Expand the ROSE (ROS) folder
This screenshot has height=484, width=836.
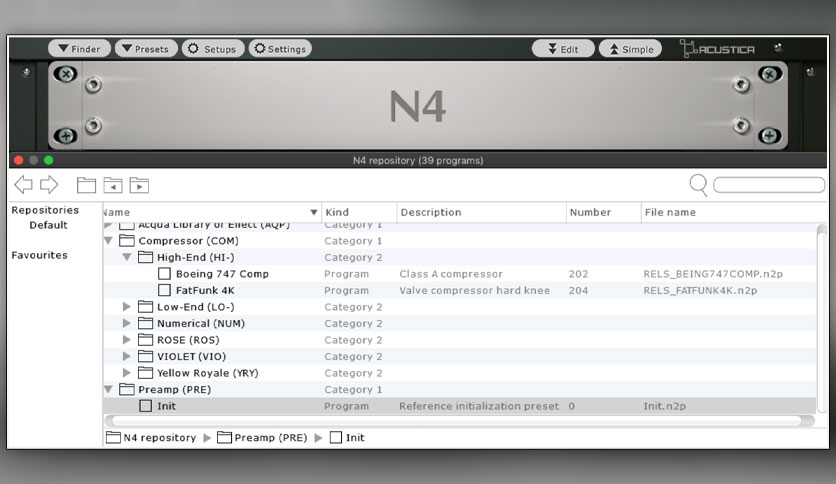127,340
